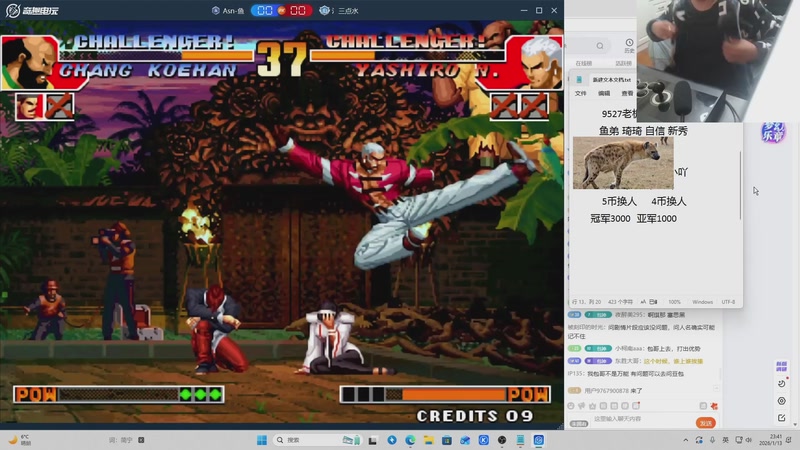
Task: Open the clock showing 23:41
Action: [x=772, y=440]
